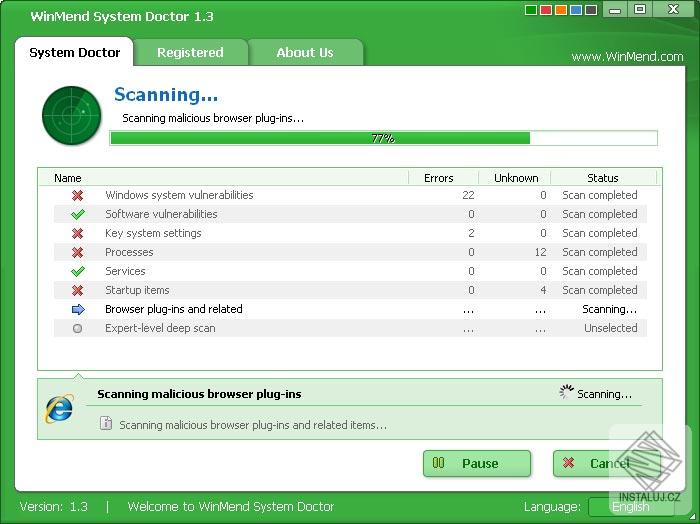700x524 pixels.
Task: Click the radar scanning icon
Action: tap(71, 116)
